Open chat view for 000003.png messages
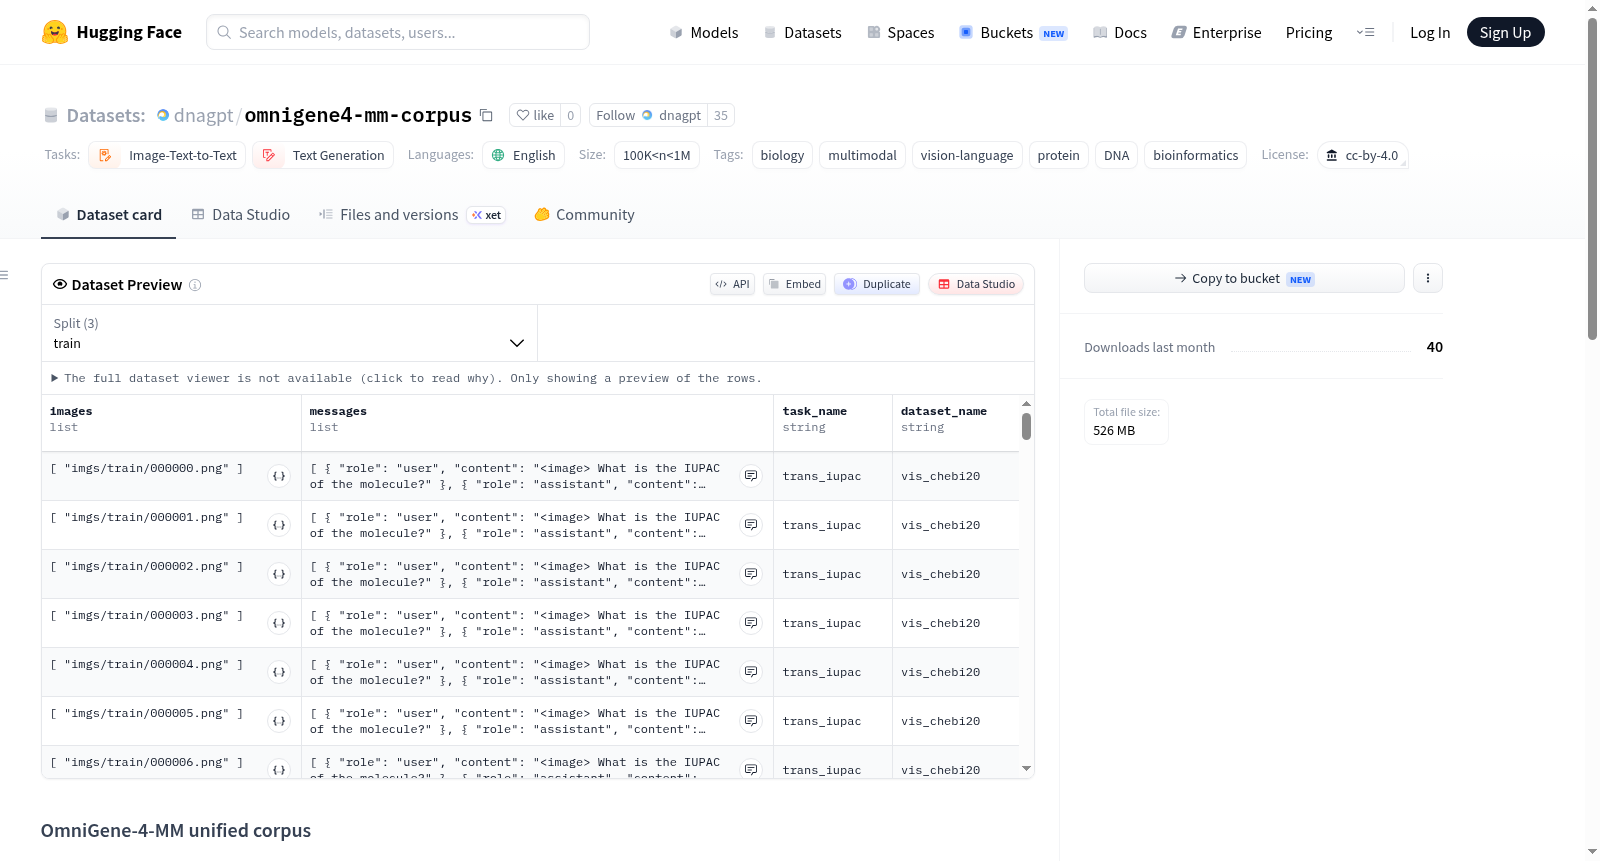Viewport: 1600px width, 861px height. coord(751,623)
